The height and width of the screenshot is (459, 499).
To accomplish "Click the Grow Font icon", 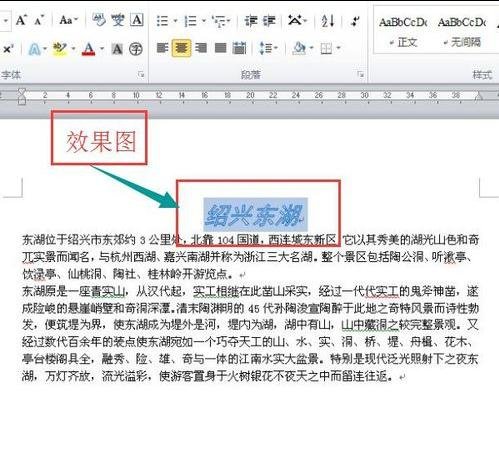I will point(21,20).
